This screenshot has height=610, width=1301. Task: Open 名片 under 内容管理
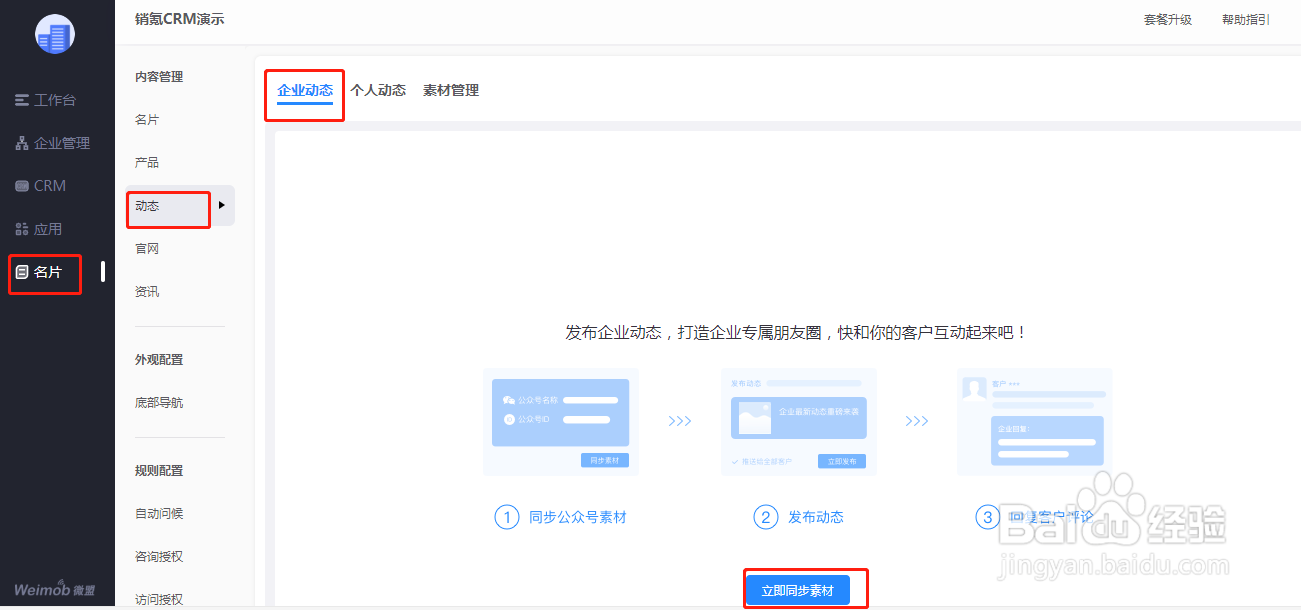(147, 120)
